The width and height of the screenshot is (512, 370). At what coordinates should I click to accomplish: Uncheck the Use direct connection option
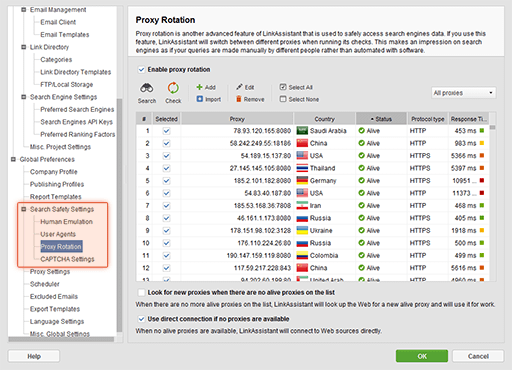[141, 319]
